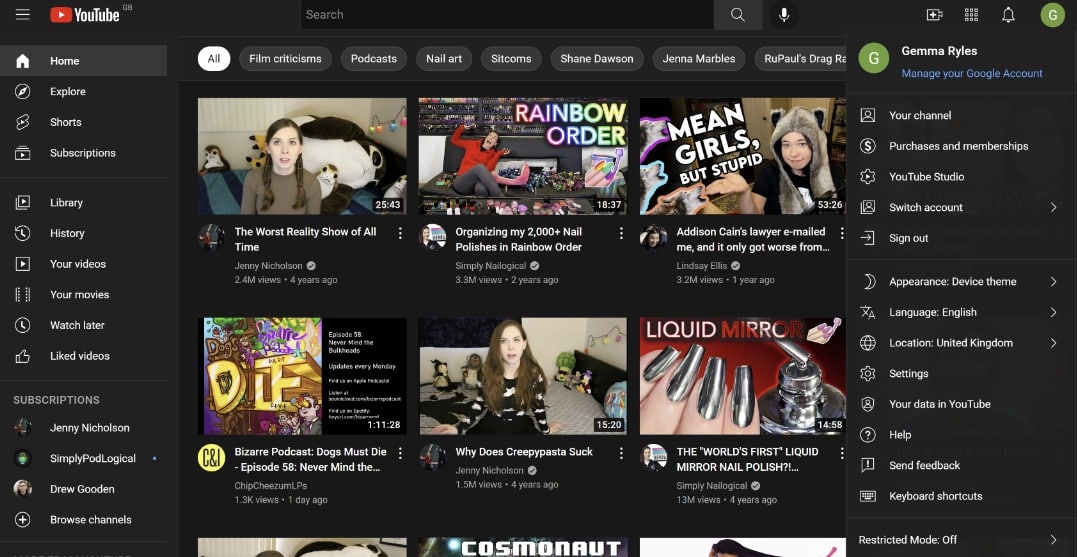The height and width of the screenshot is (557, 1077).
Task: Click the Browse channels plus icon
Action: coord(23,519)
